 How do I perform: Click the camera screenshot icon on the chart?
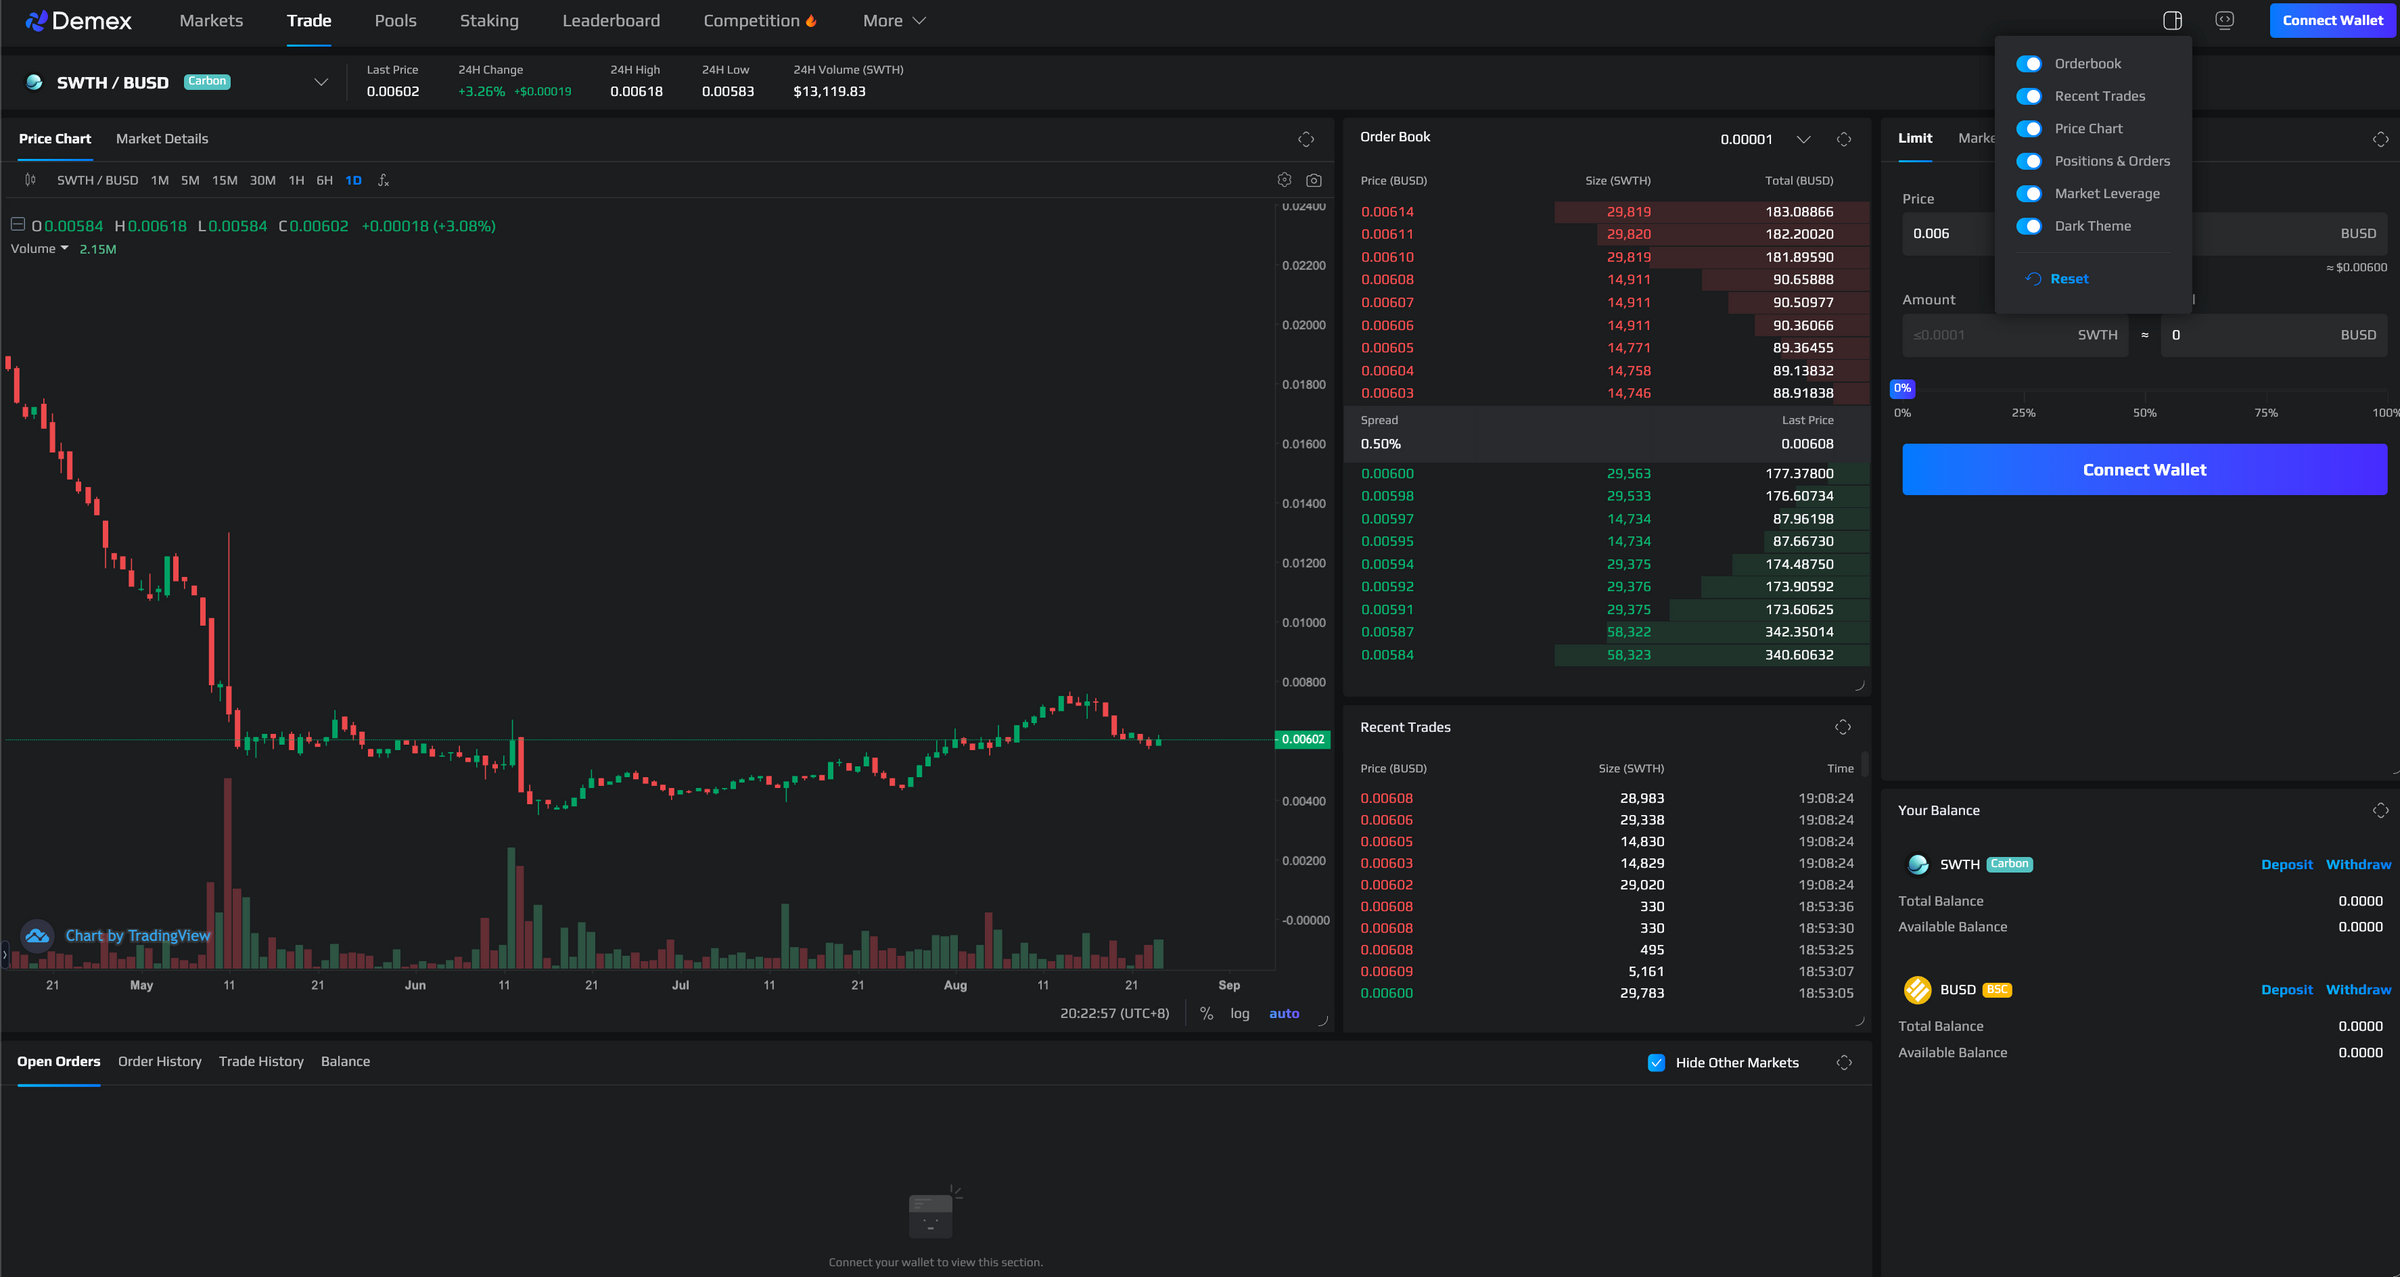point(1314,180)
